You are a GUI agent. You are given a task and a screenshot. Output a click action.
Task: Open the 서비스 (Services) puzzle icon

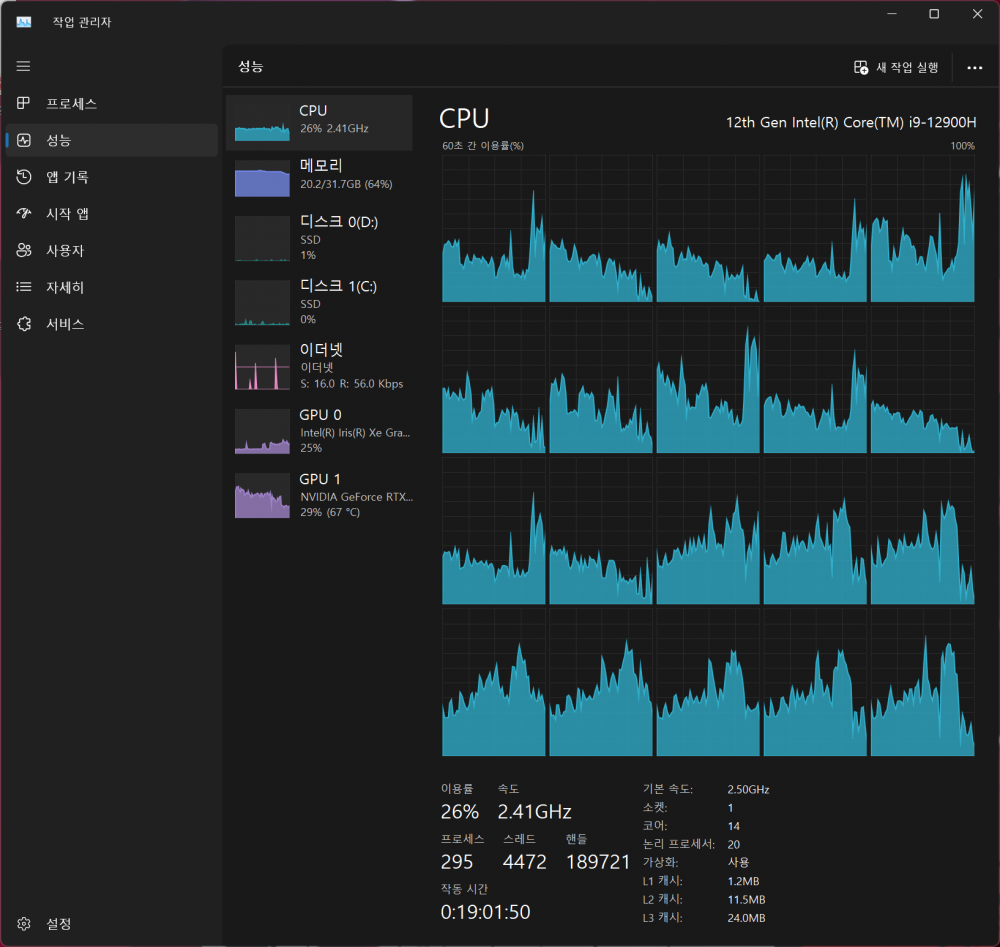click(x=24, y=324)
